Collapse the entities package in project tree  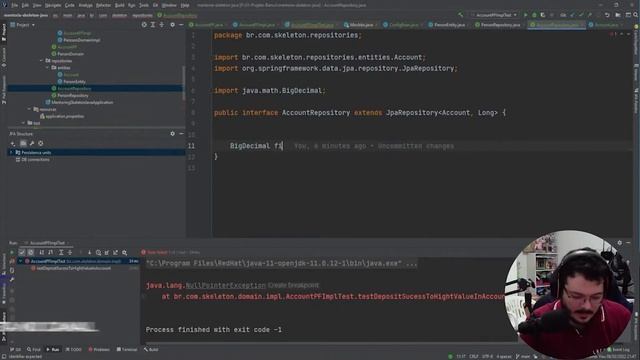[x=47, y=67]
